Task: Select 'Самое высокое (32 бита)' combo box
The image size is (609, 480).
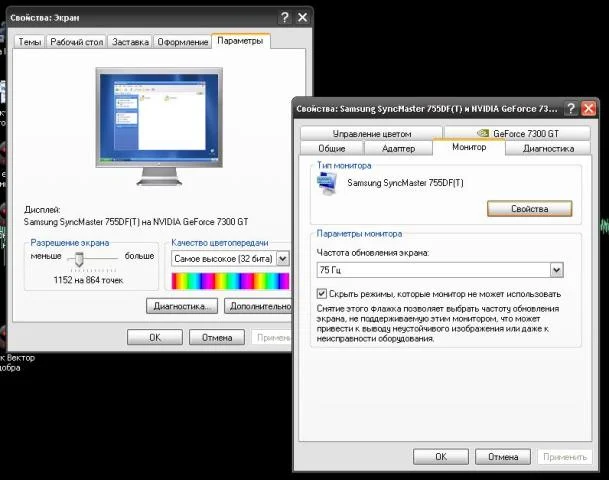Action: coord(230,259)
